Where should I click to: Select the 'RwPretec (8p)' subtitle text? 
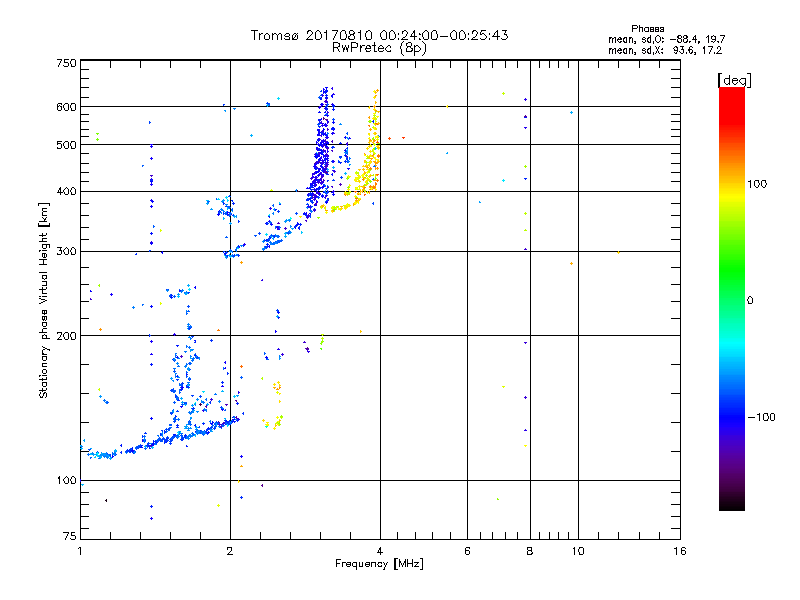click(x=379, y=48)
